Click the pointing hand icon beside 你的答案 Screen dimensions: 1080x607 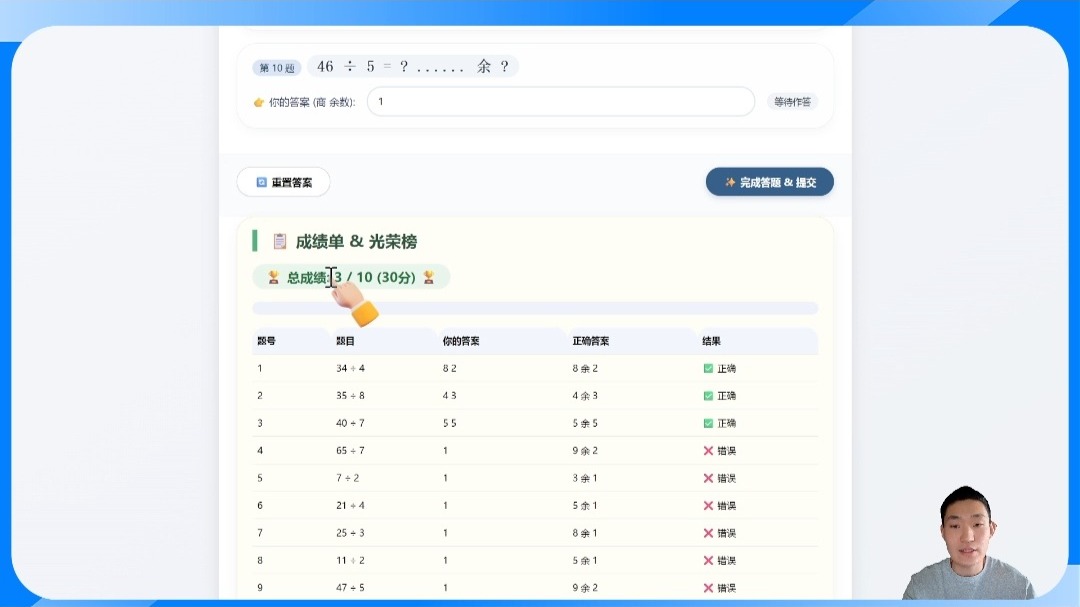point(259,103)
